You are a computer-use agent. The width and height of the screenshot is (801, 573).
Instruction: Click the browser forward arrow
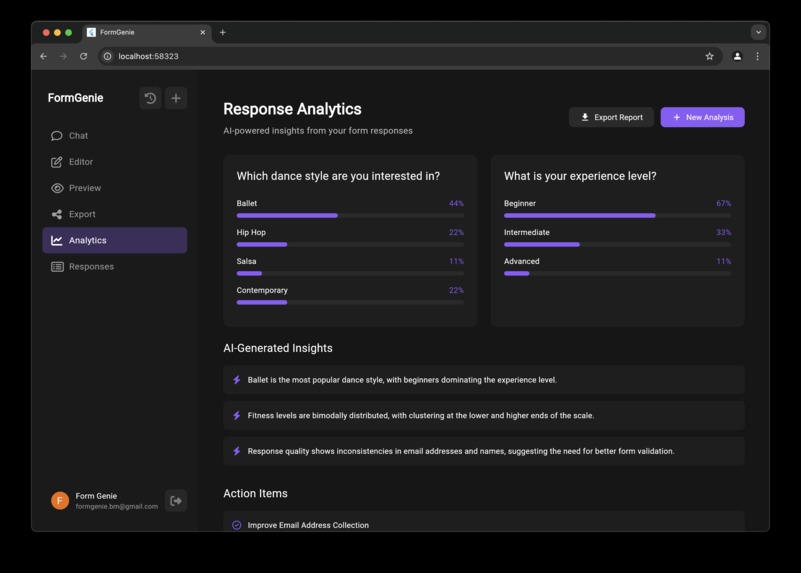(63, 56)
